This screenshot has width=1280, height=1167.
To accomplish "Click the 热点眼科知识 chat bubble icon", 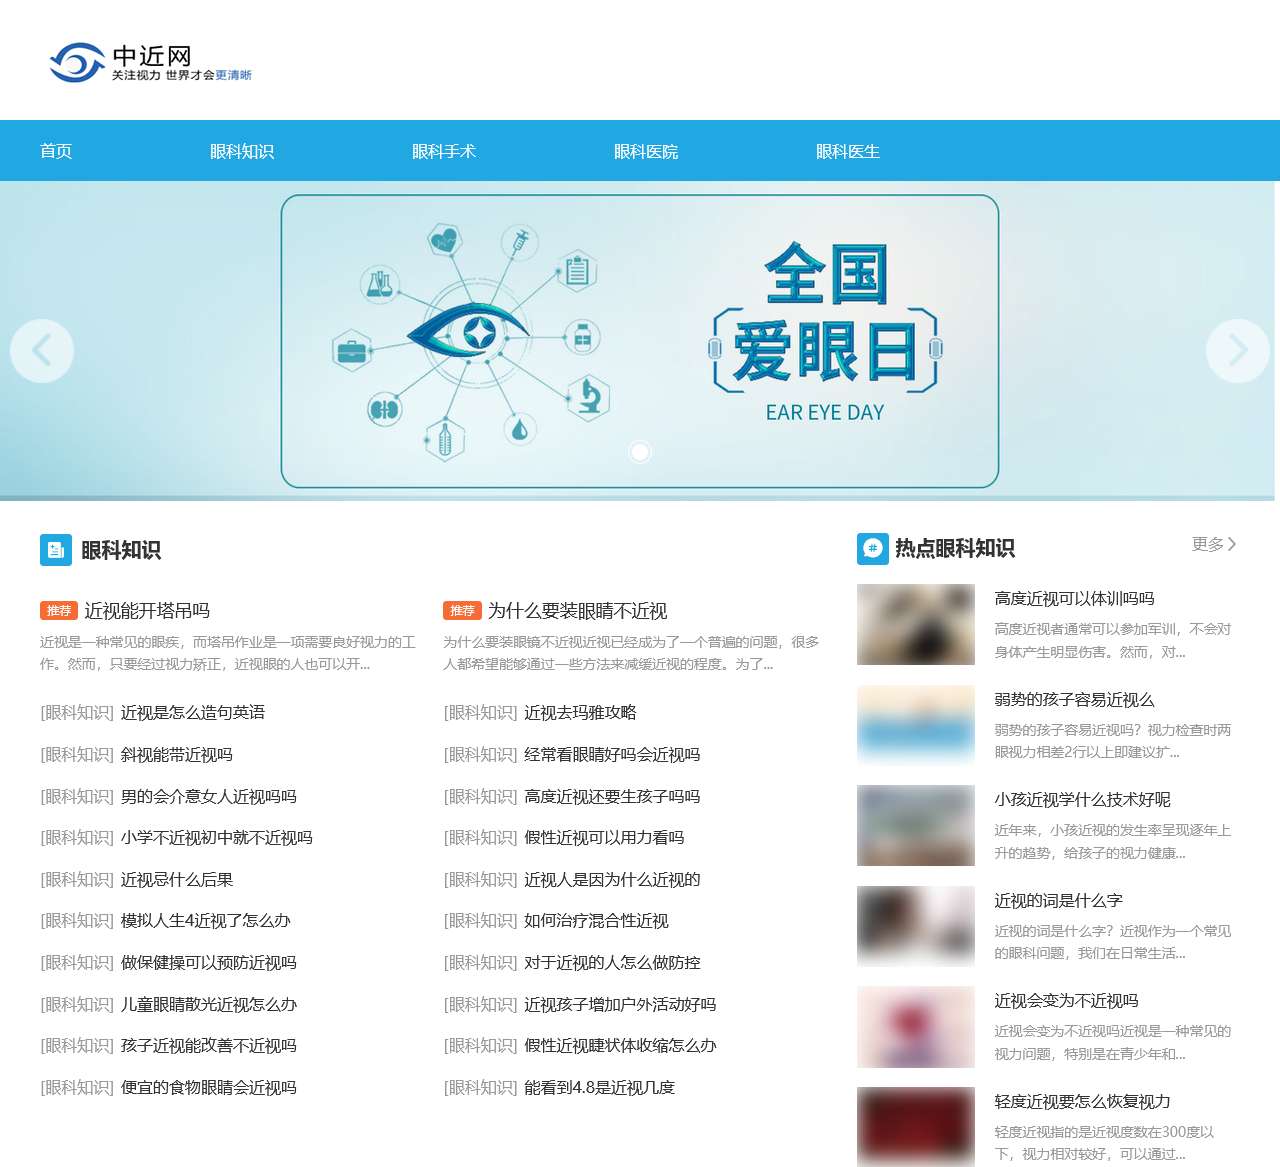I will pyautogui.click(x=871, y=548).
